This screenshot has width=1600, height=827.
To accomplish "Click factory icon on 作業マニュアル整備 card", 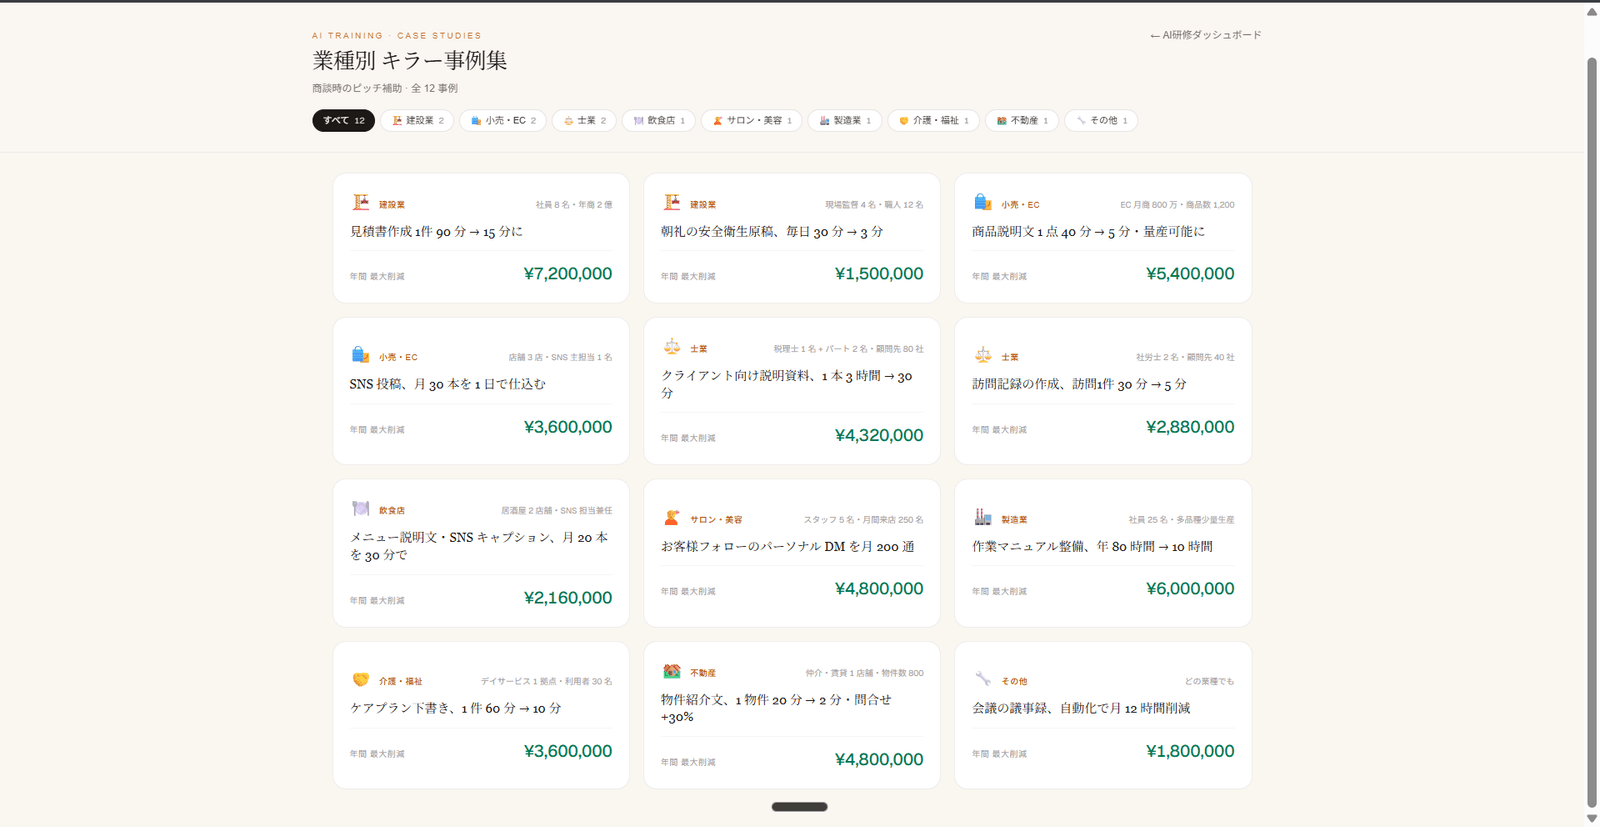I will (982, 518).
